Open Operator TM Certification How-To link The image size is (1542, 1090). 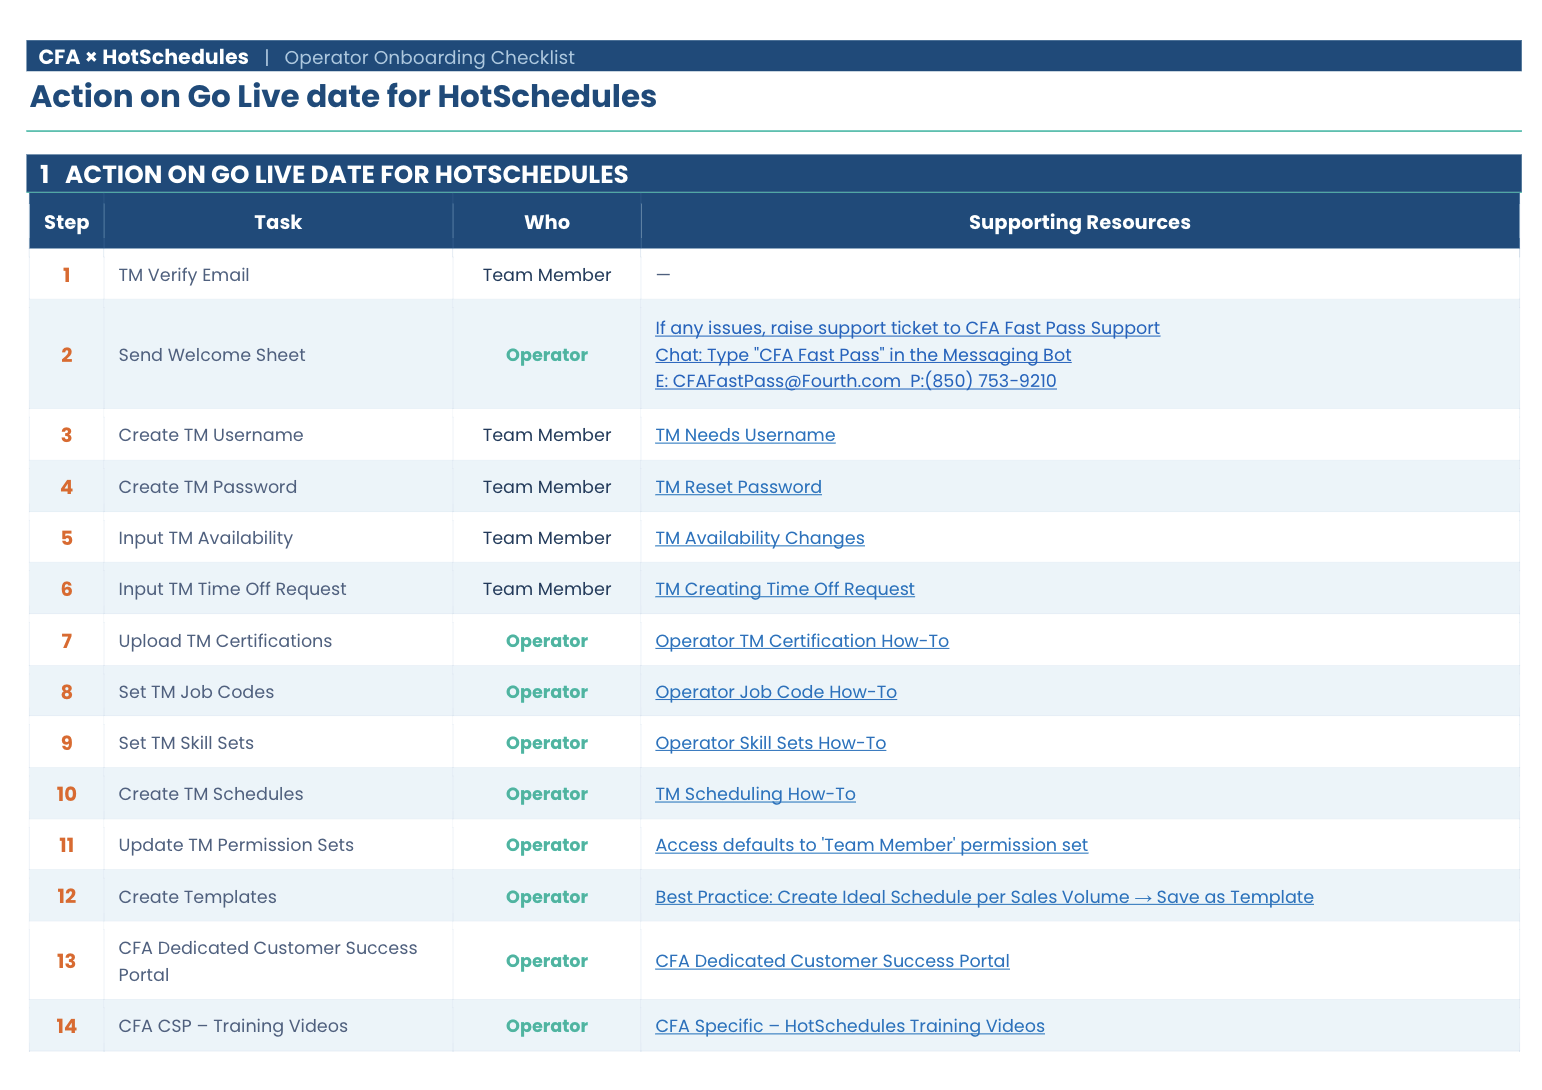coord(802,641)
